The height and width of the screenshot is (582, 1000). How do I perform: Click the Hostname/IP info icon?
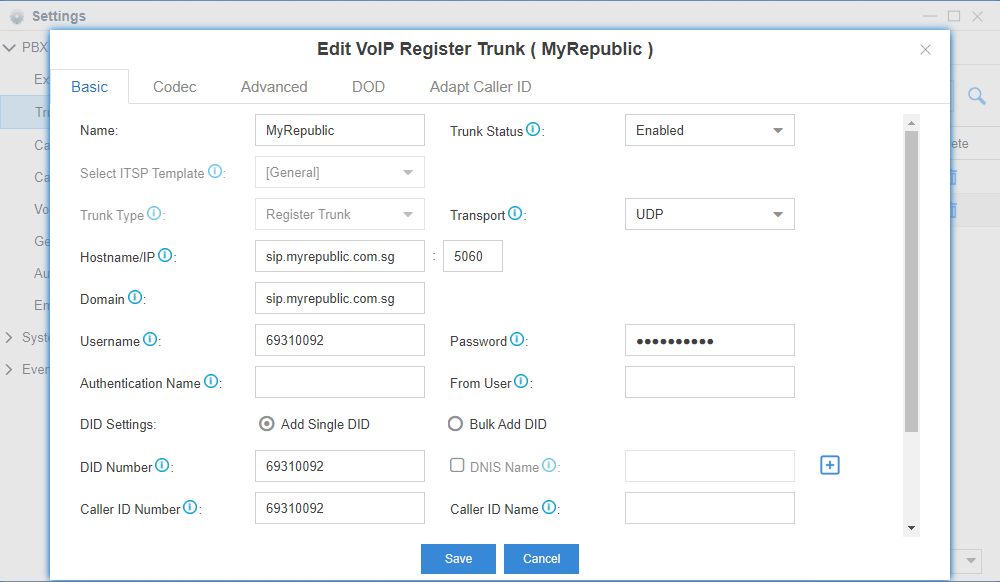pyautogui.click(x=165, y=256)
